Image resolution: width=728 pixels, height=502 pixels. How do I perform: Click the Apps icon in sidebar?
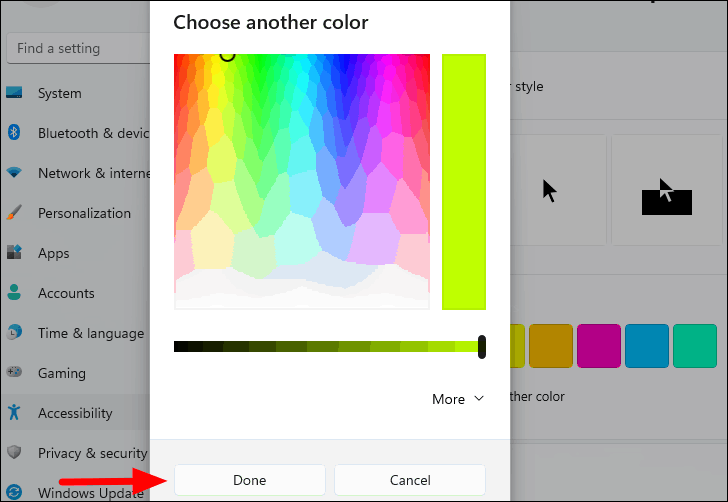[14, 253]
